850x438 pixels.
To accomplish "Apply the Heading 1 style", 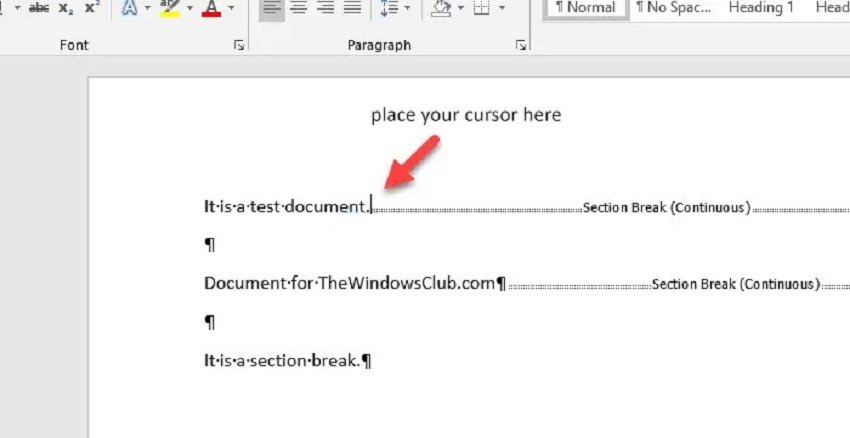I will (761, 8).
